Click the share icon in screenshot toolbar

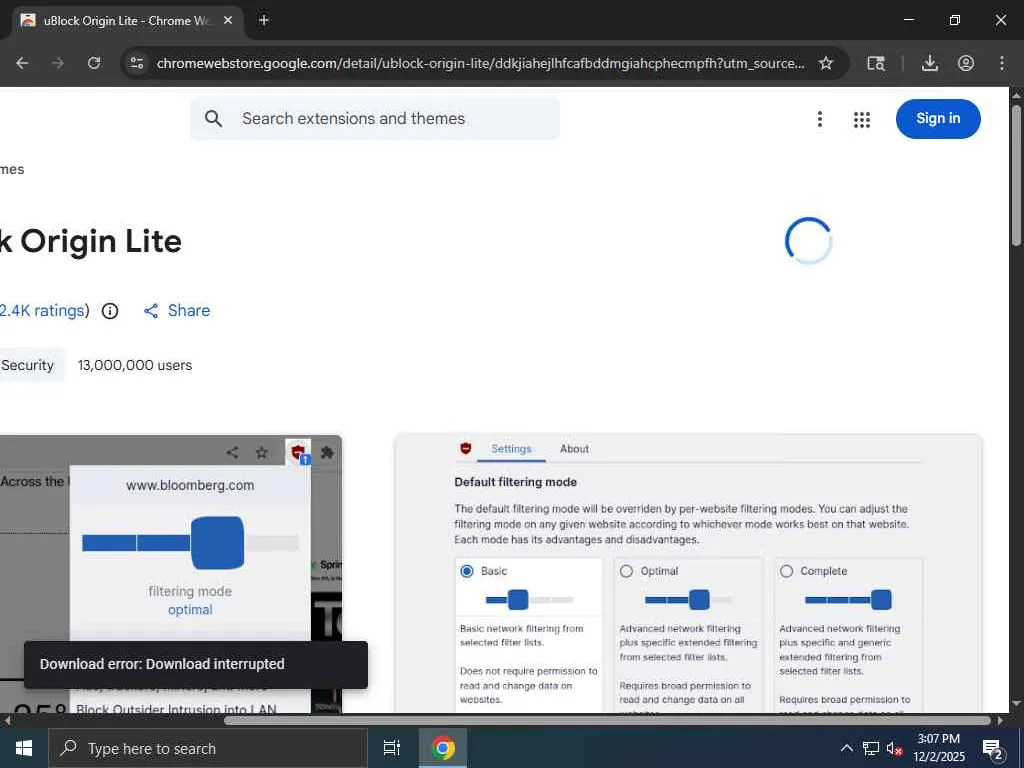(x=232, y=452)
